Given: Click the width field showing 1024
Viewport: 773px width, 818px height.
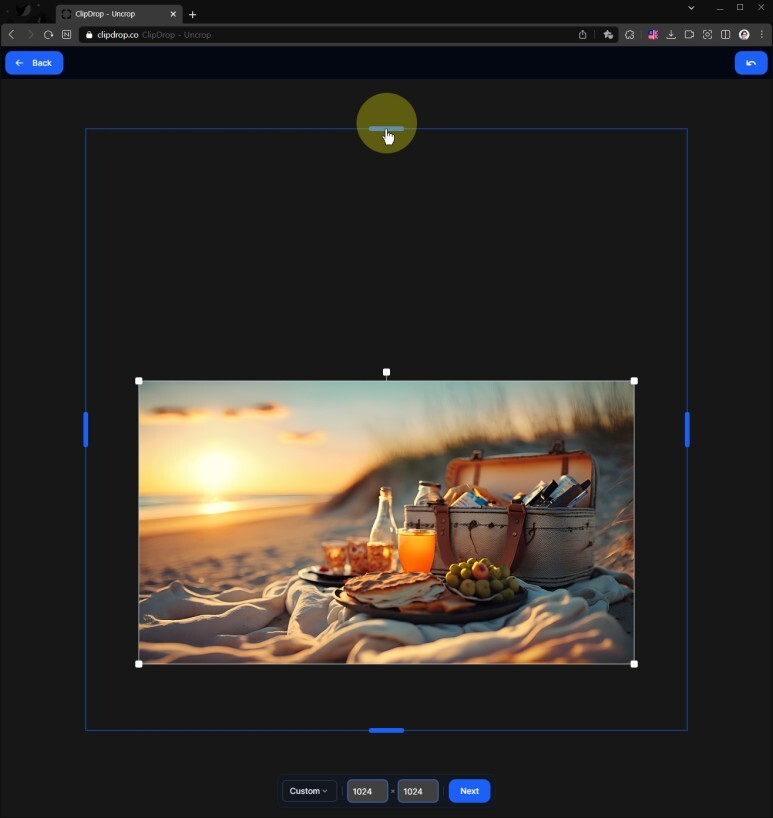Looking at the screenshot, I should click(x=367, y=791).
